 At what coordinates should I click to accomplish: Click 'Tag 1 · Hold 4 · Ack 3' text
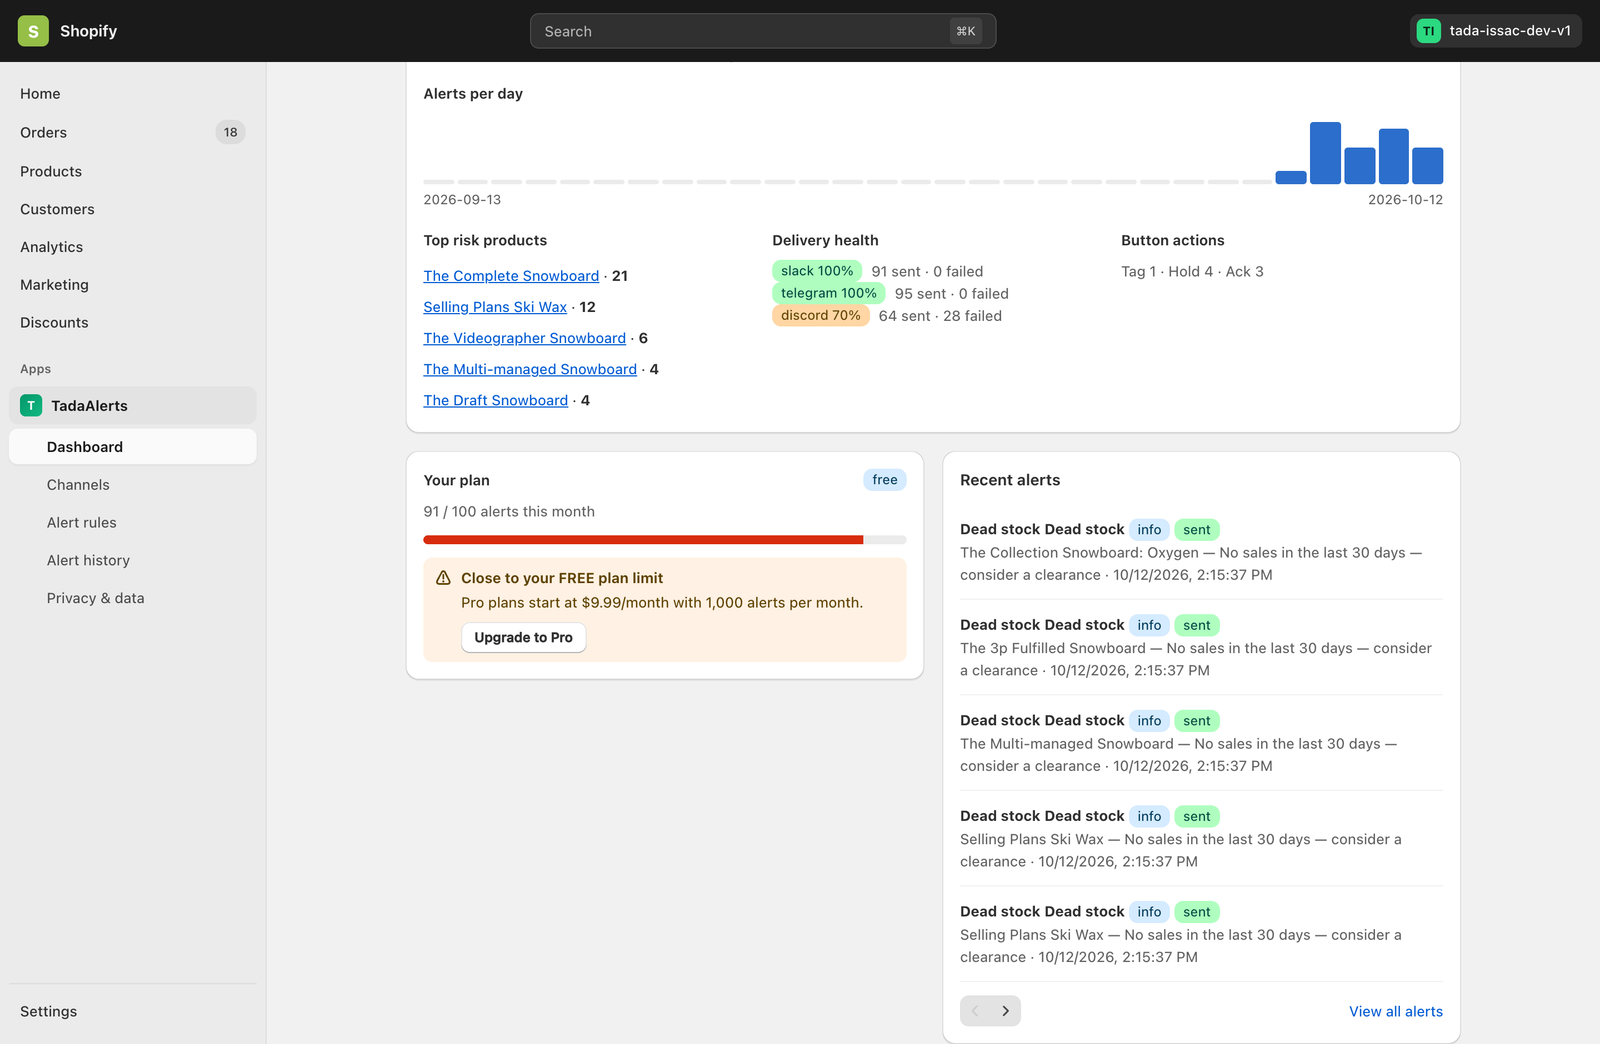(1192, 271)
